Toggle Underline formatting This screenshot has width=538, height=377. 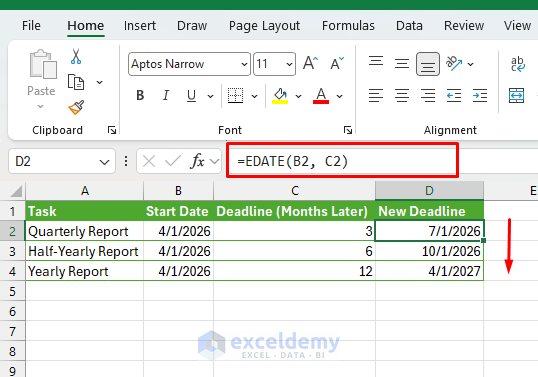191,95
